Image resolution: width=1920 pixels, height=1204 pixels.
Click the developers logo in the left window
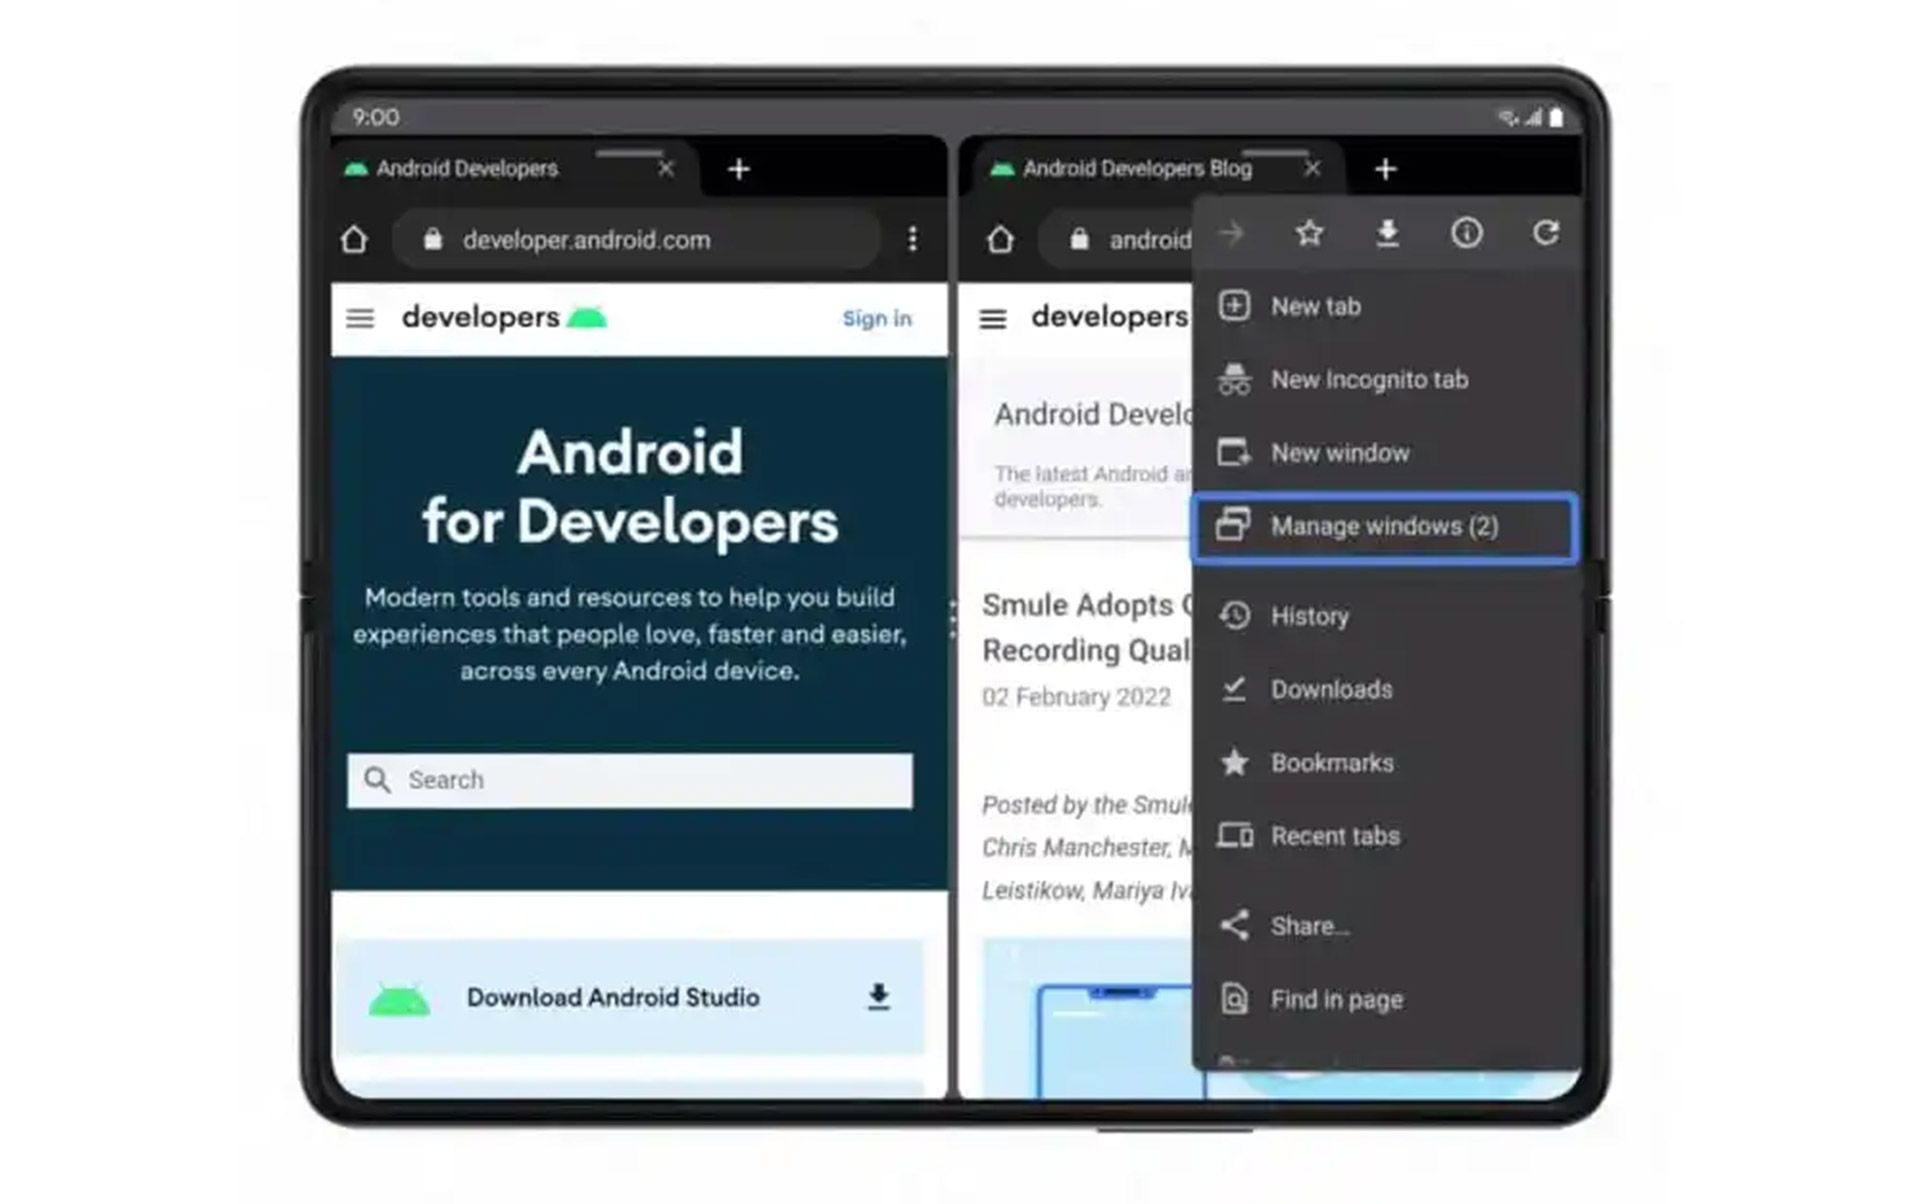tap(504, 318)
